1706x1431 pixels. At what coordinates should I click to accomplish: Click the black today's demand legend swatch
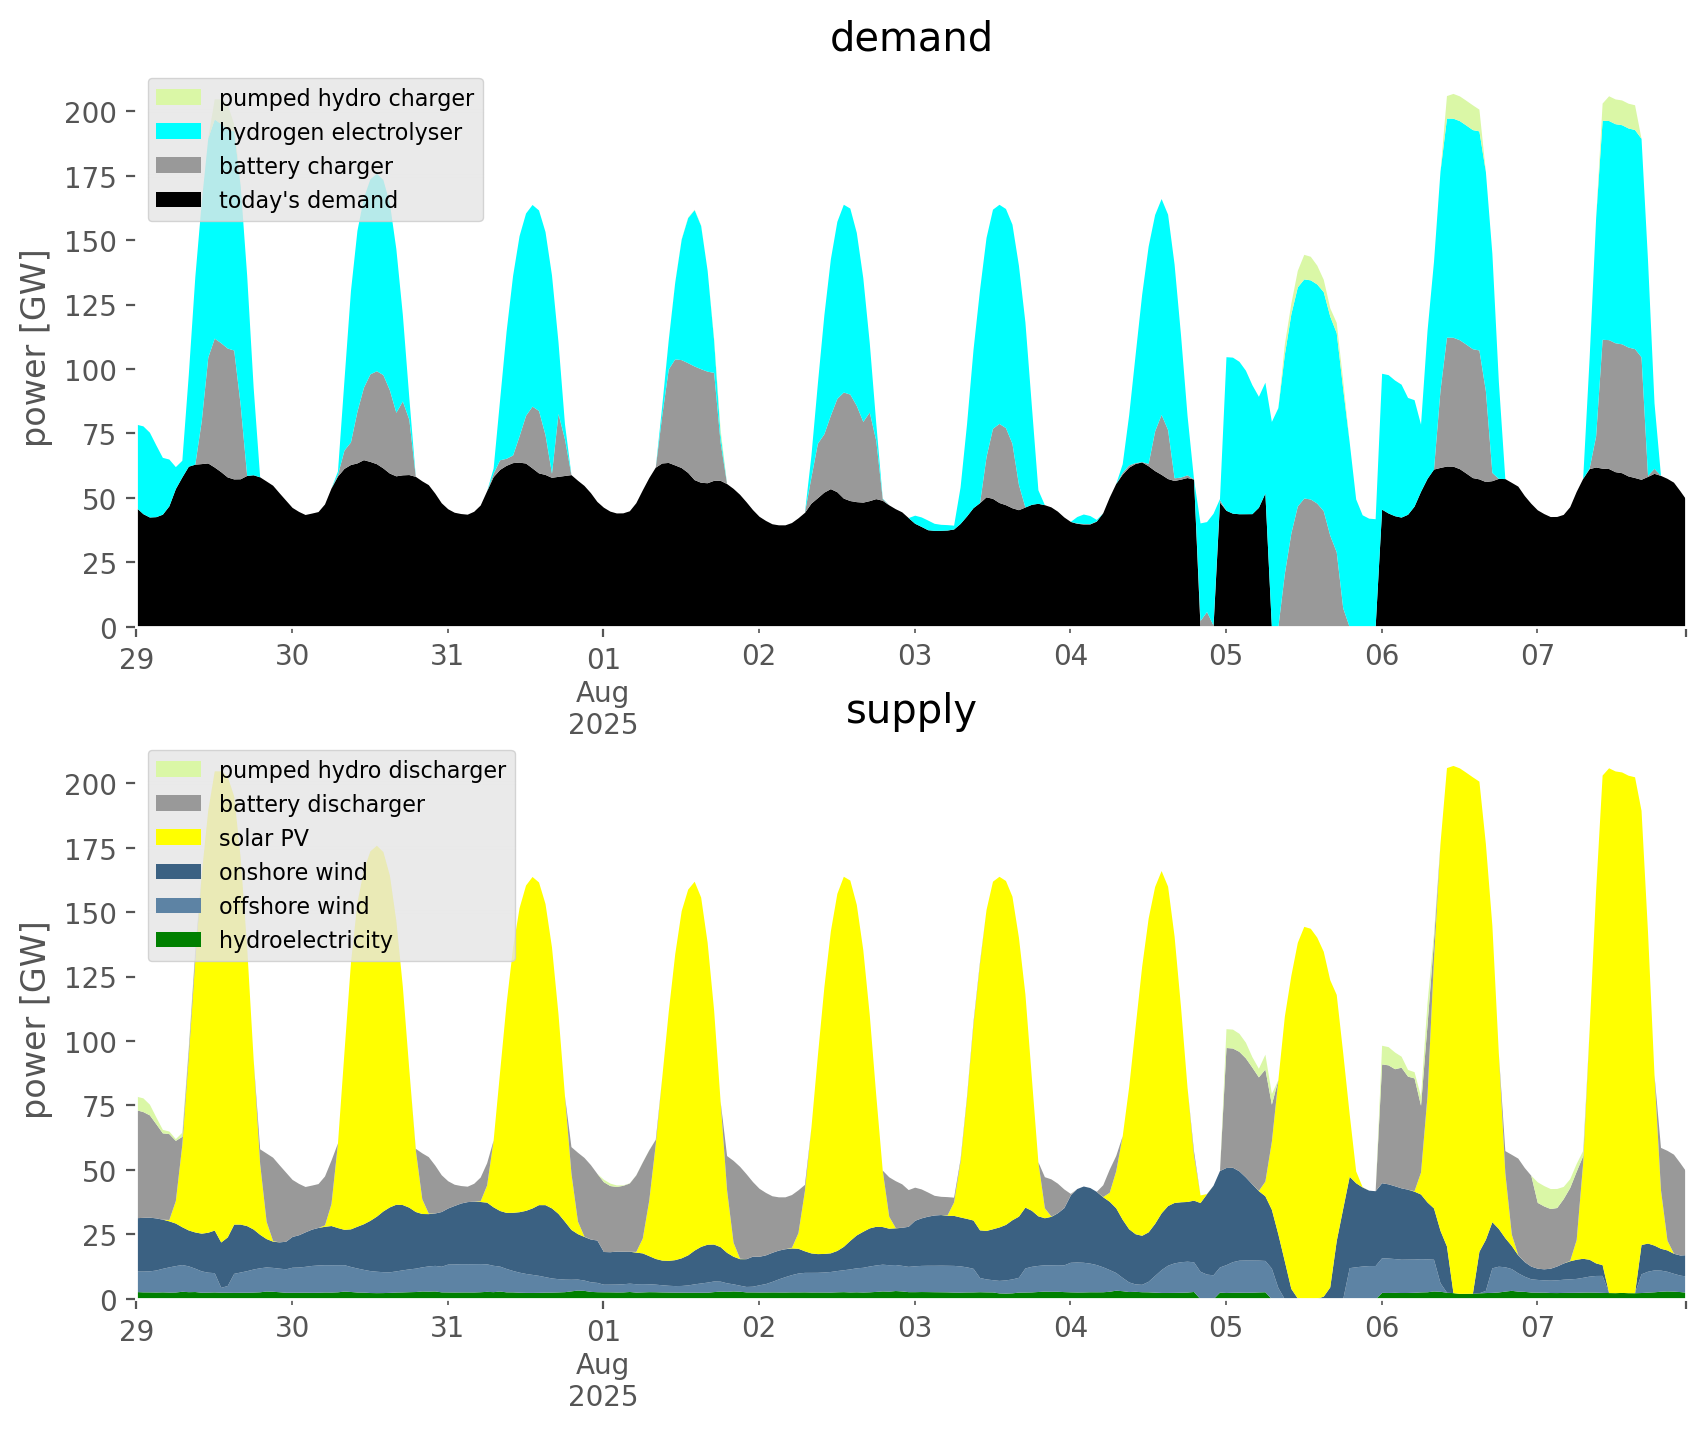tap(180, 200)
